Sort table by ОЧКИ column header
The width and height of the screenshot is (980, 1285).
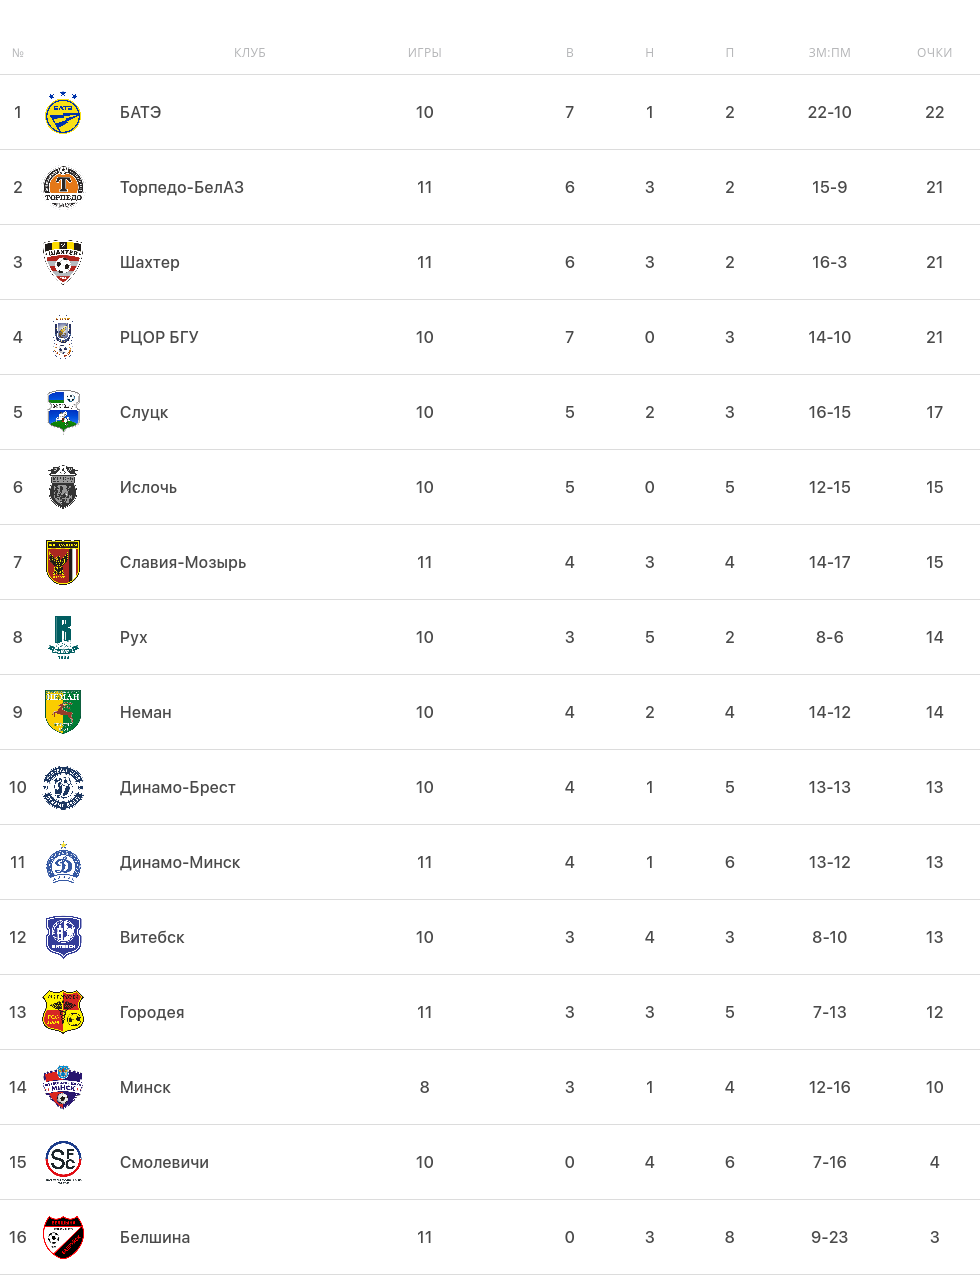[934, 53]
